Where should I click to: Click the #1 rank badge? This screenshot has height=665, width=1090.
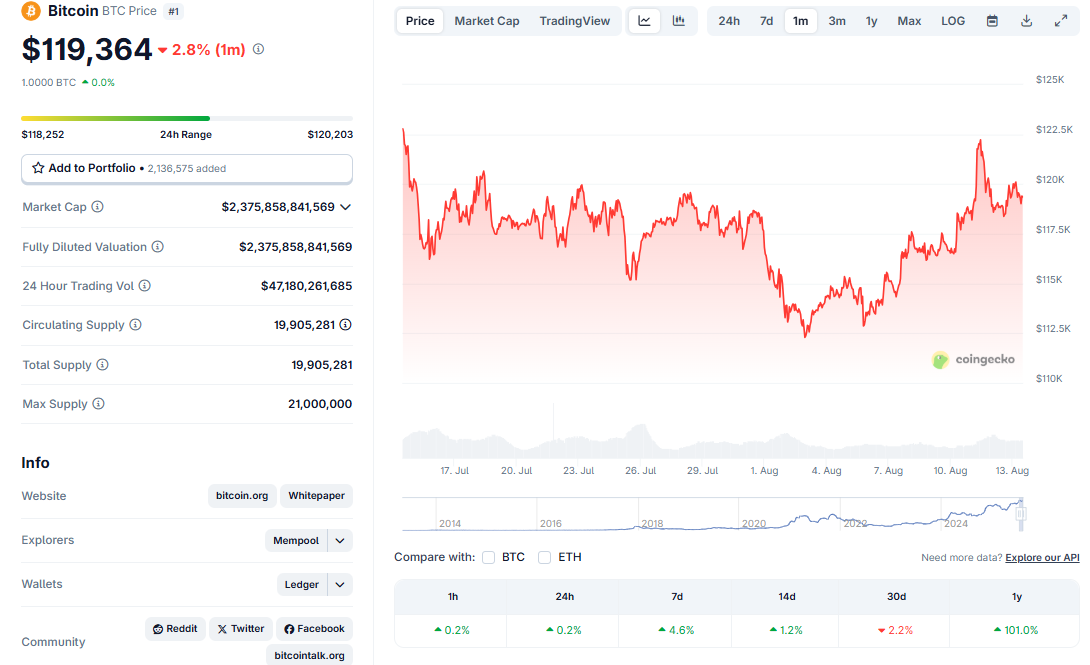(x=173, y=11)
